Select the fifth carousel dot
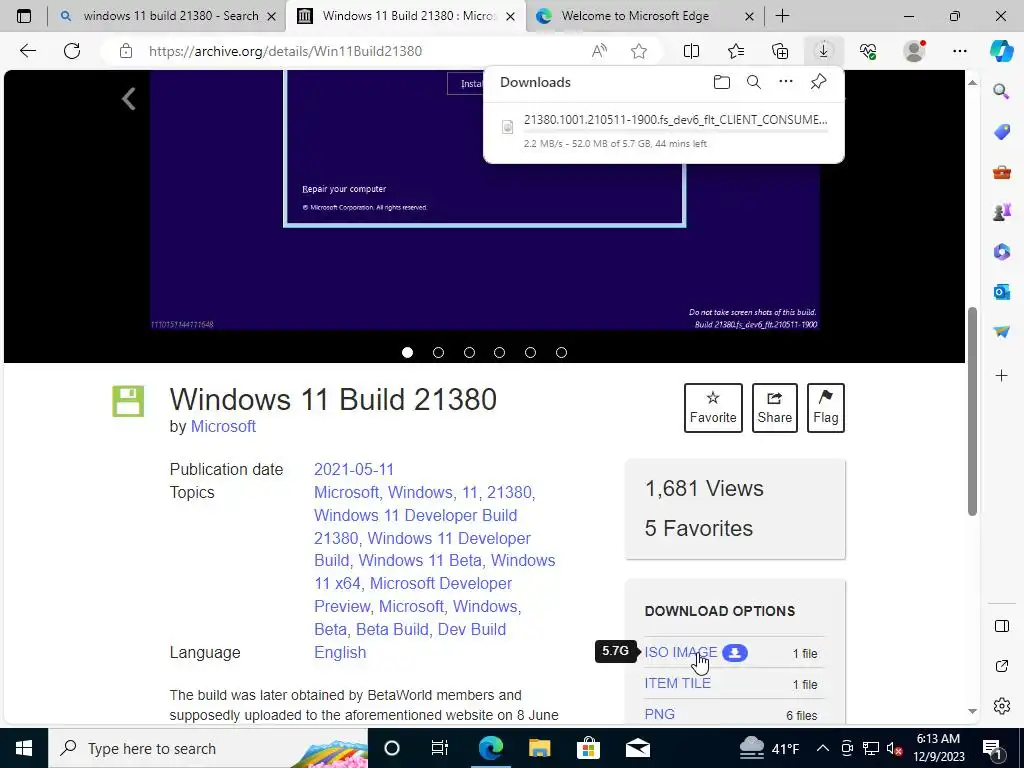1024x768 pixels. click(530, 353)
